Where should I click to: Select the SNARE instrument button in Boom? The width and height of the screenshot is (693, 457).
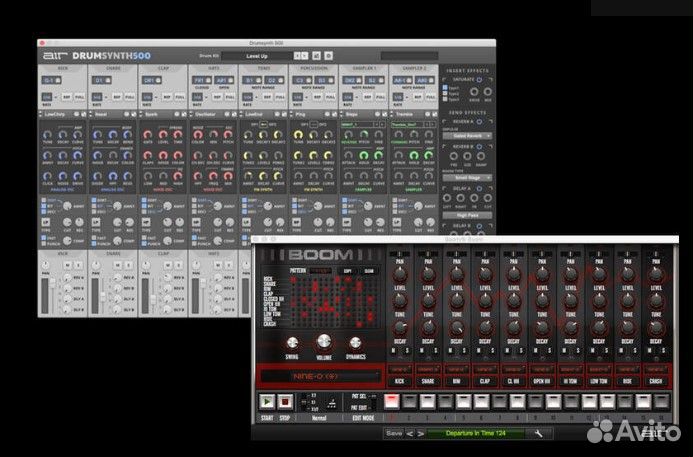428,381
